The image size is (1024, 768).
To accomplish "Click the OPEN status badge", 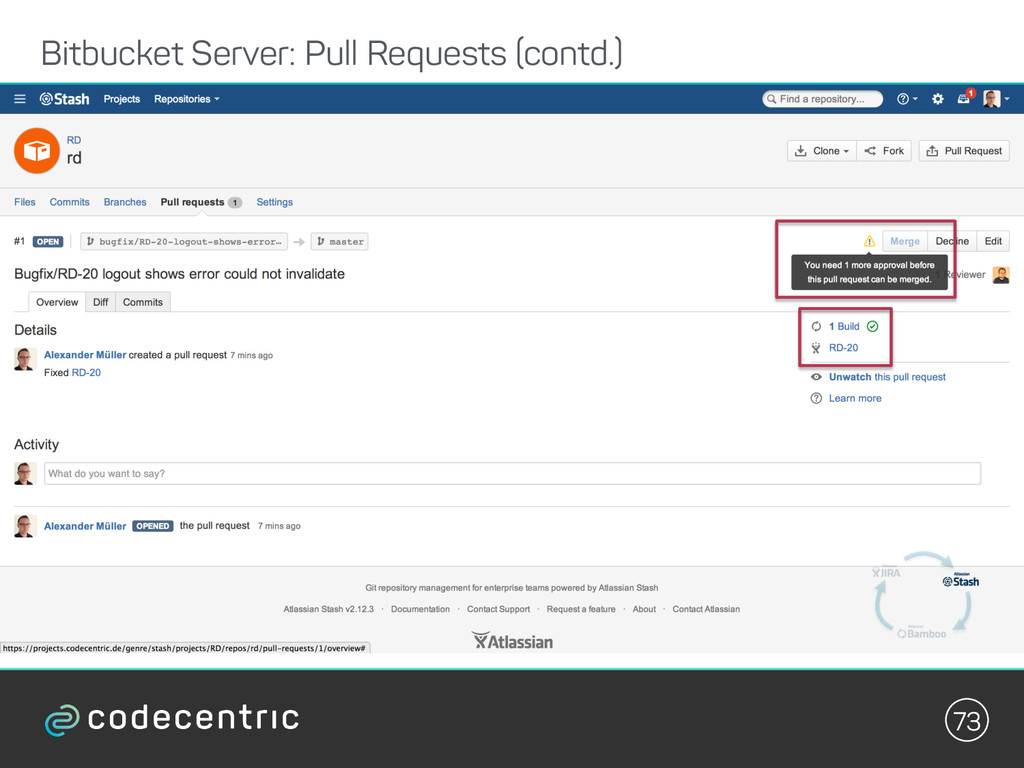I will coord(48,242).
